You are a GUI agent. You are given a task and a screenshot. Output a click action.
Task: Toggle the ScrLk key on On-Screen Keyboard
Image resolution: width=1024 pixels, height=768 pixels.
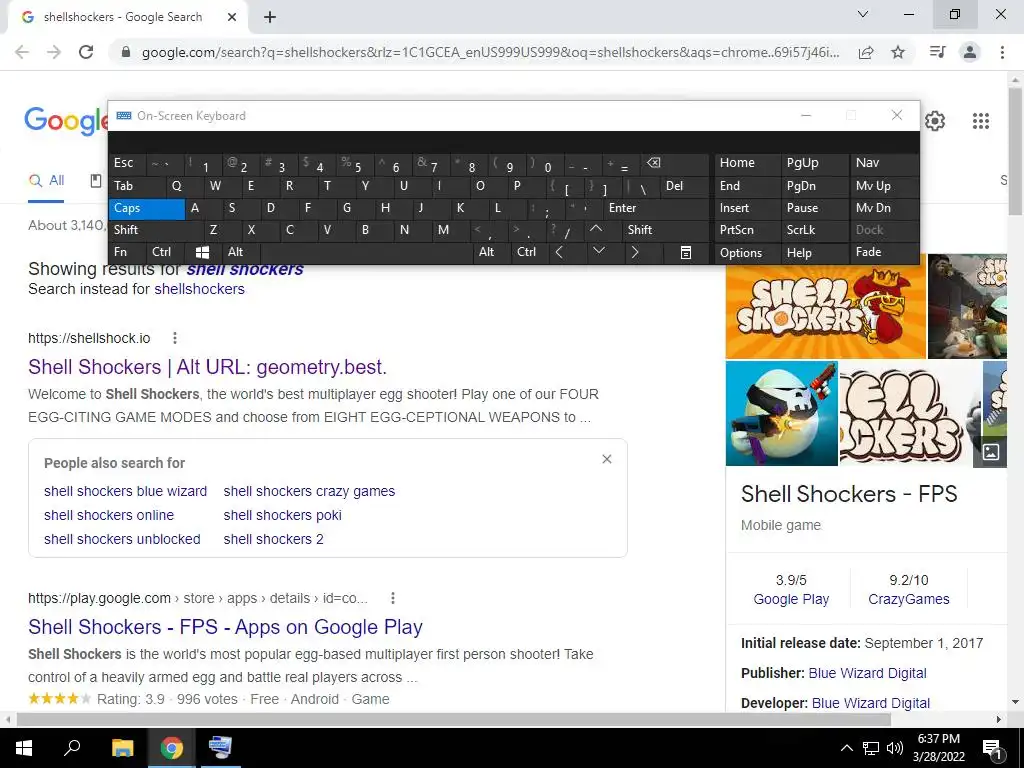coord(814,230)
